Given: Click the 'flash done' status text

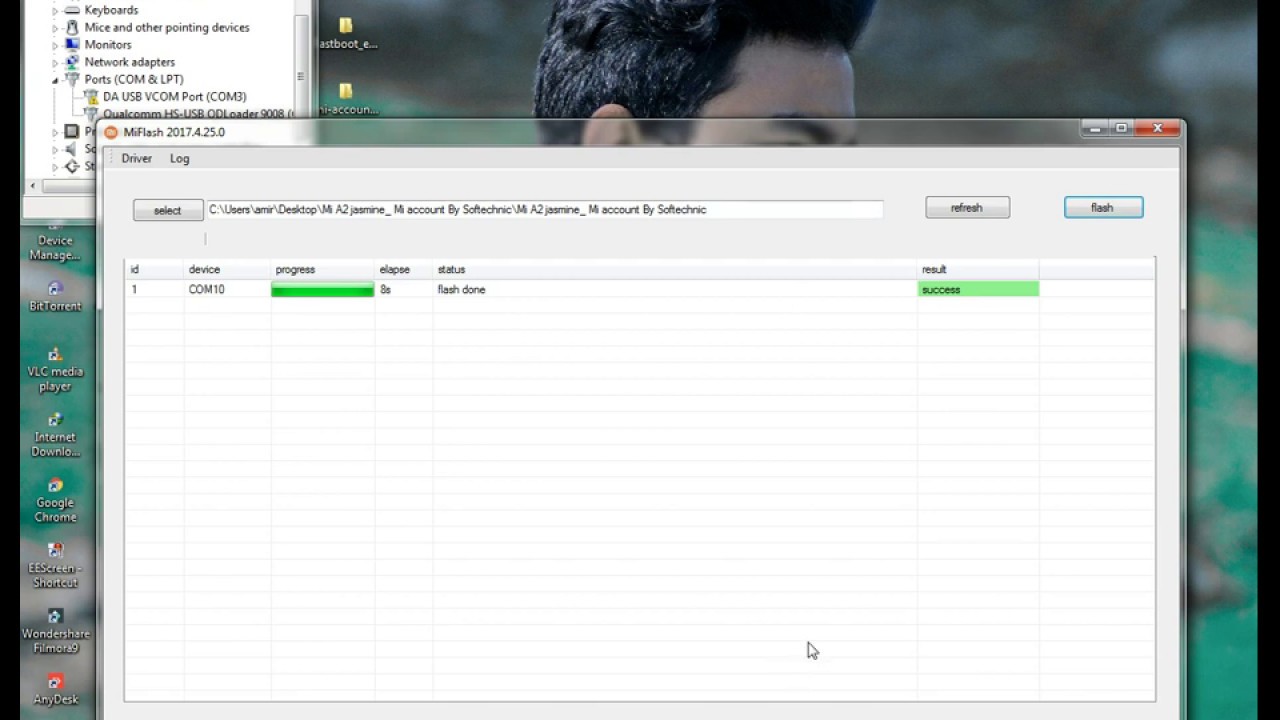Looking at the screenshot, I should (461, 290).
